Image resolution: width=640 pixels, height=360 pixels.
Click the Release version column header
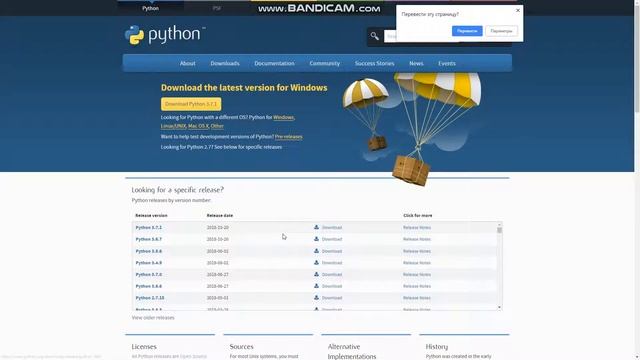pos(151,215)
